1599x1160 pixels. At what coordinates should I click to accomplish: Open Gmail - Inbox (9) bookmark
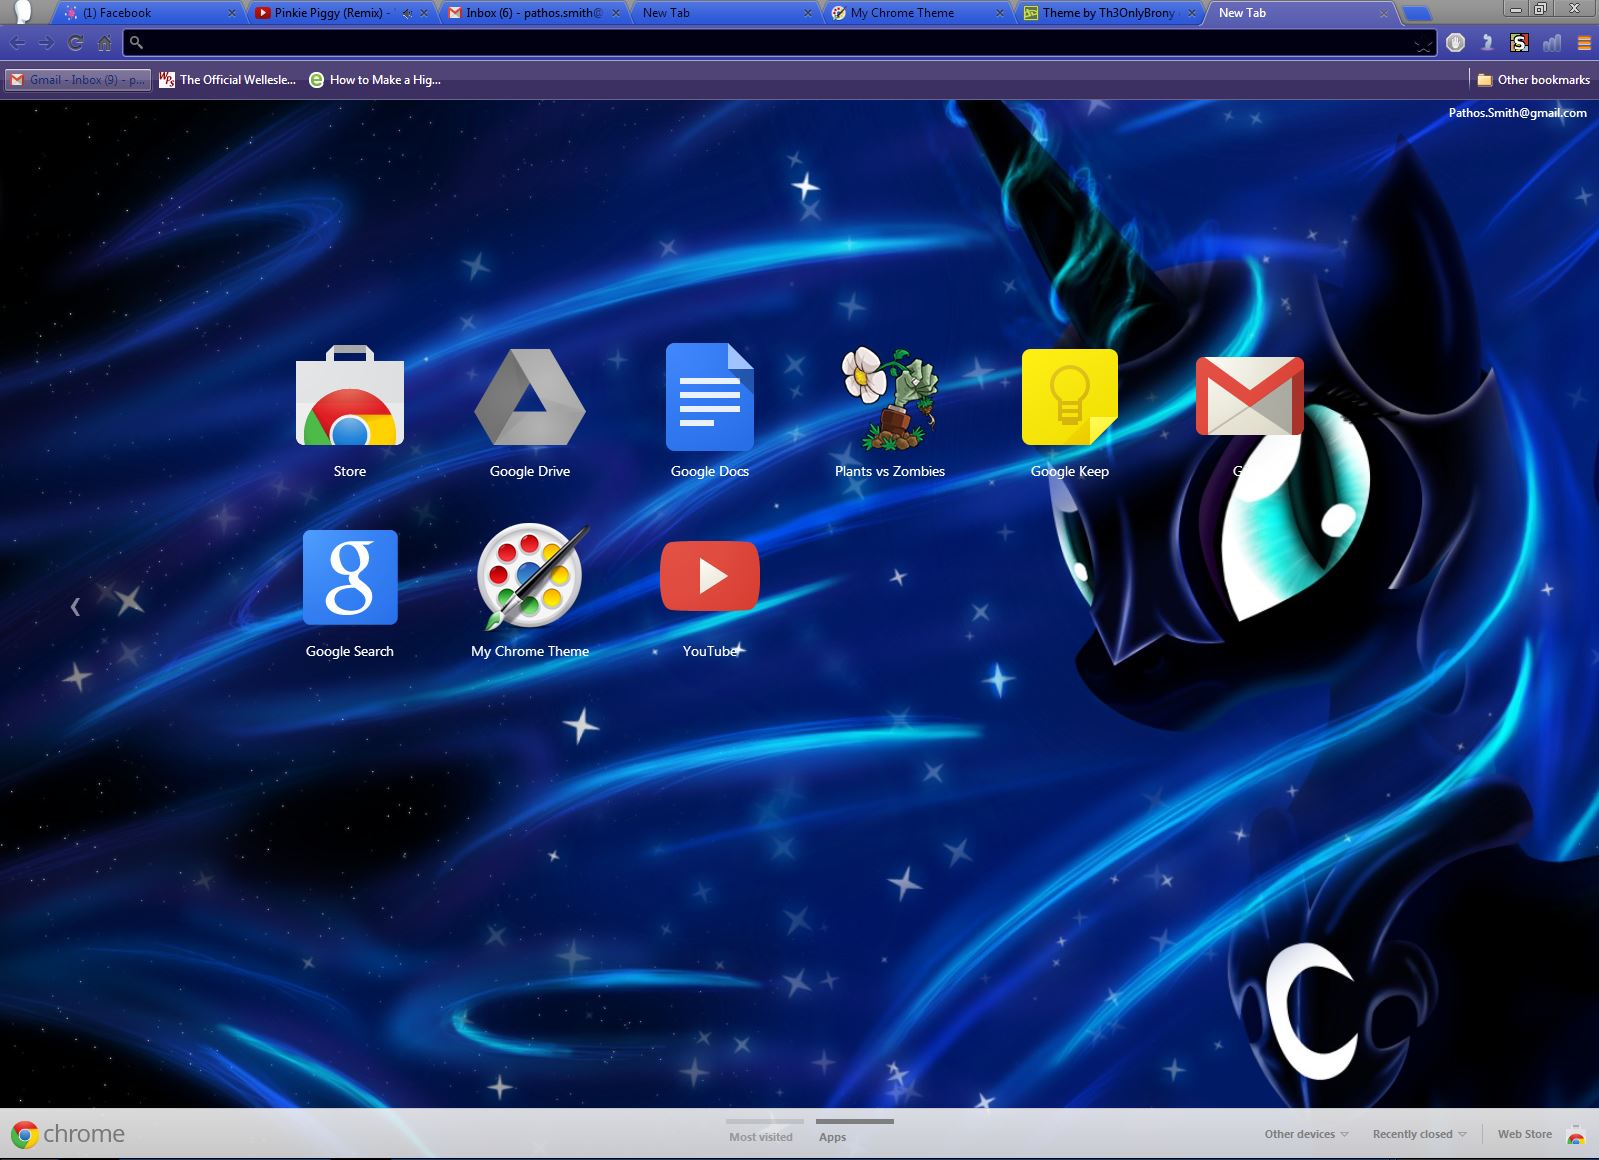click(x=78, y=80)
